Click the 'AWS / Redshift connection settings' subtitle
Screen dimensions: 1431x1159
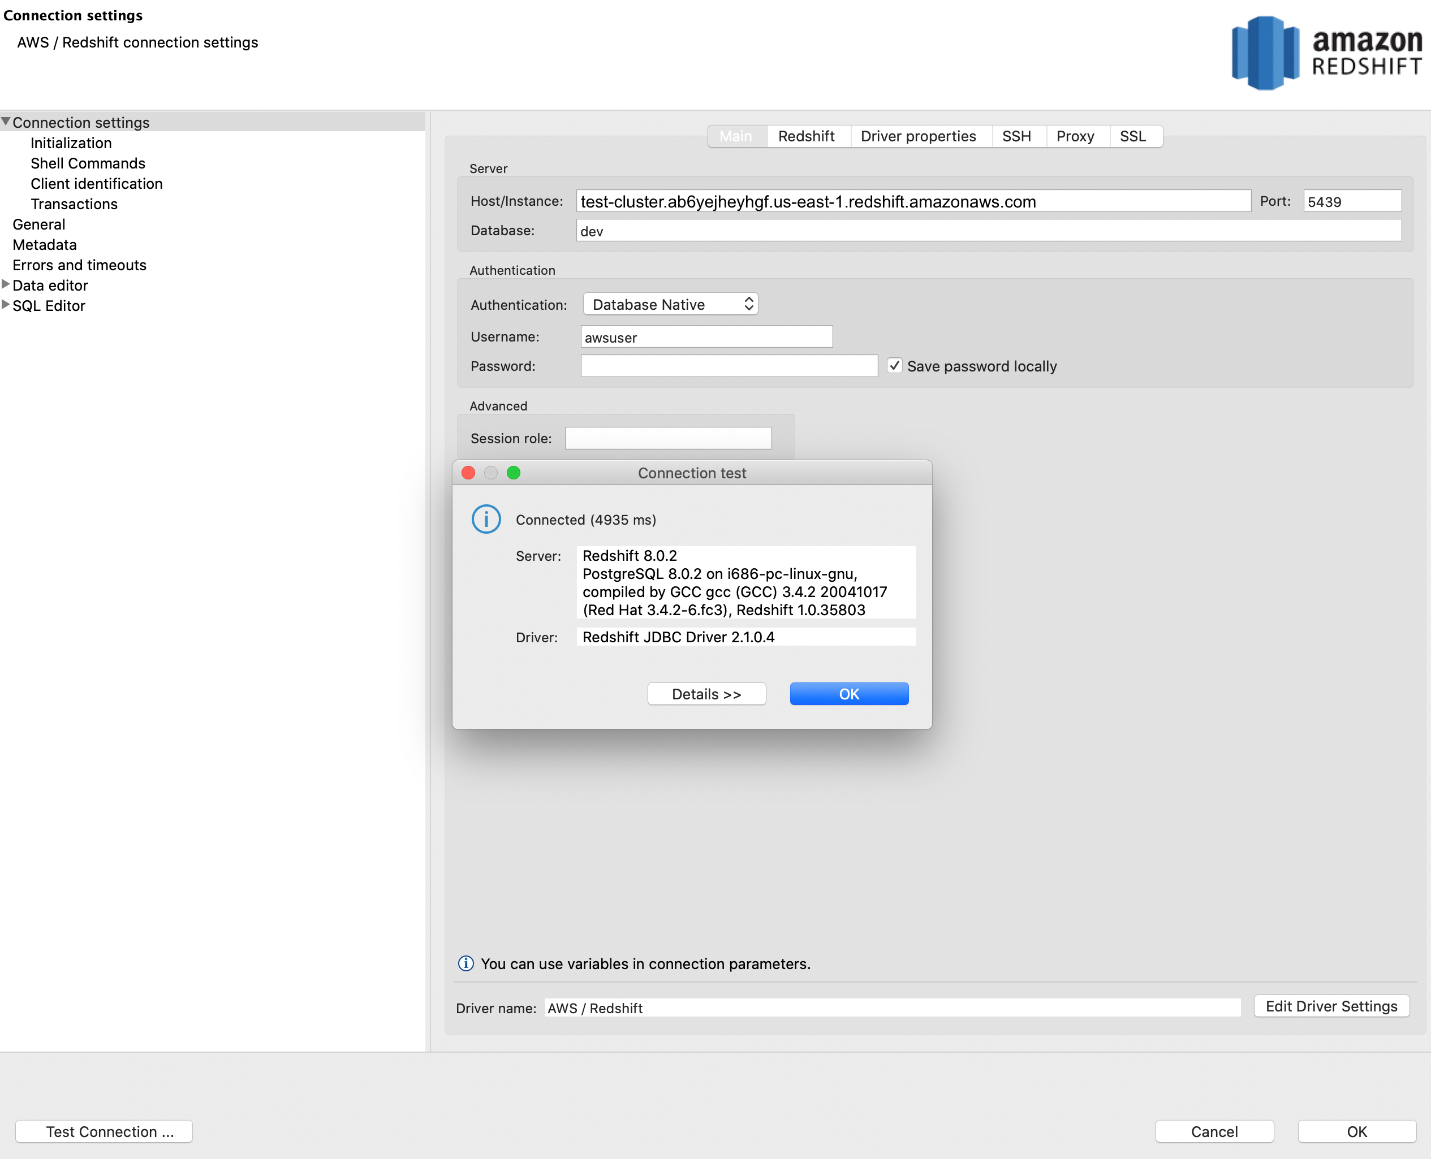pyautogui.click(x=138, y=42)
